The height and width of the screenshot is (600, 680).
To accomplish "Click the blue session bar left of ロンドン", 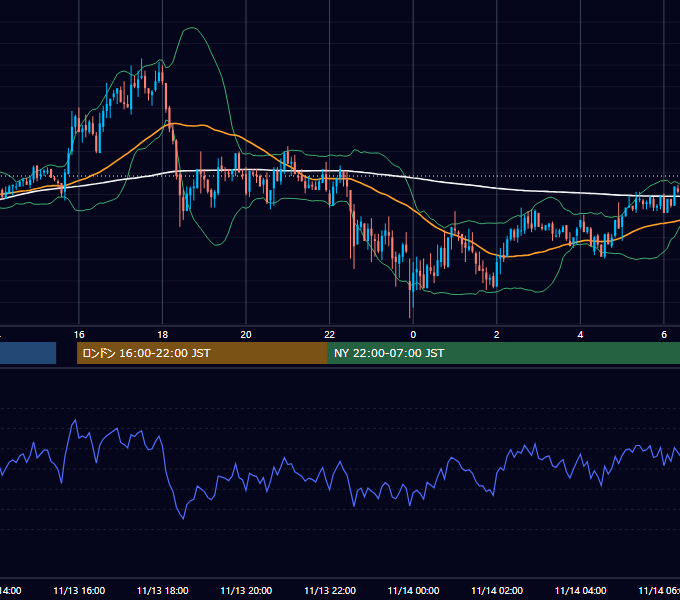I will point(28,353).
